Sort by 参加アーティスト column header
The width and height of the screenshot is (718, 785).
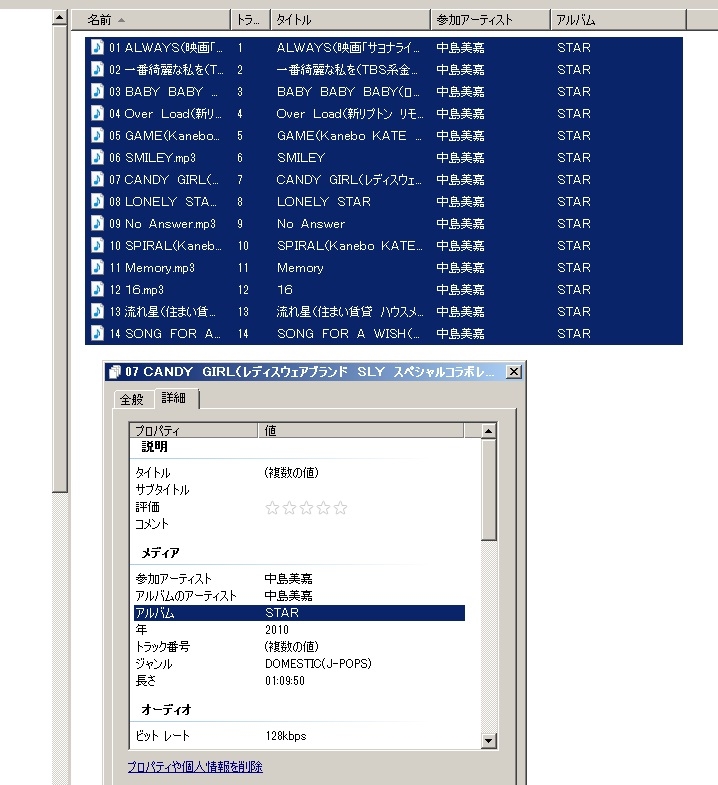coord(491,20)
